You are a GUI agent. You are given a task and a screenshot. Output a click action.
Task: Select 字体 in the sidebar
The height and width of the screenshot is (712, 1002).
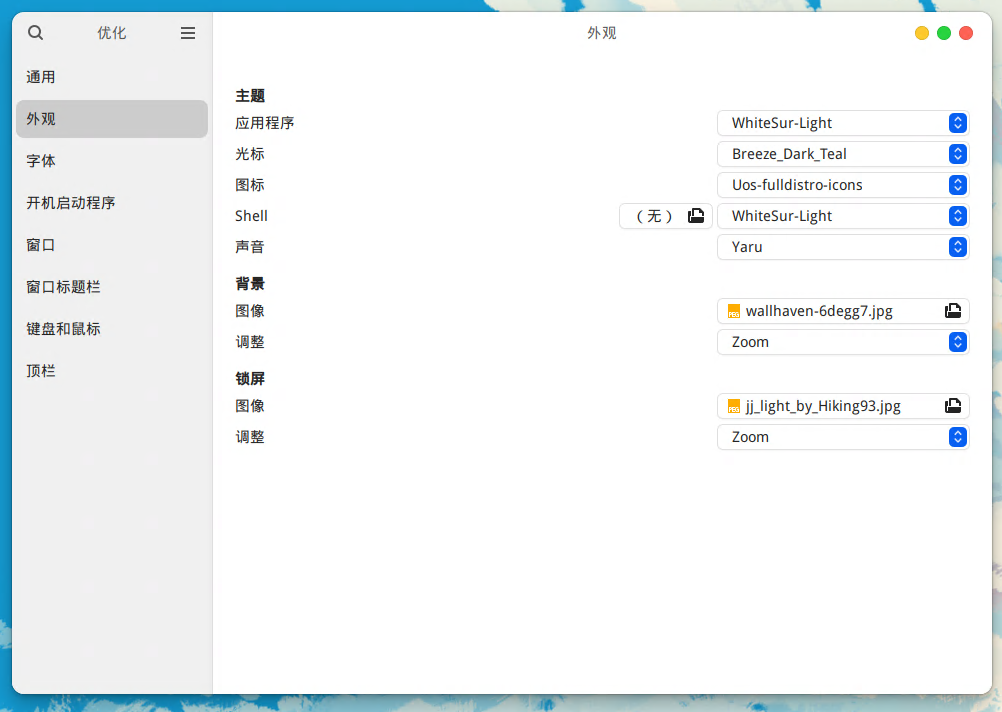tap(112, 161)
